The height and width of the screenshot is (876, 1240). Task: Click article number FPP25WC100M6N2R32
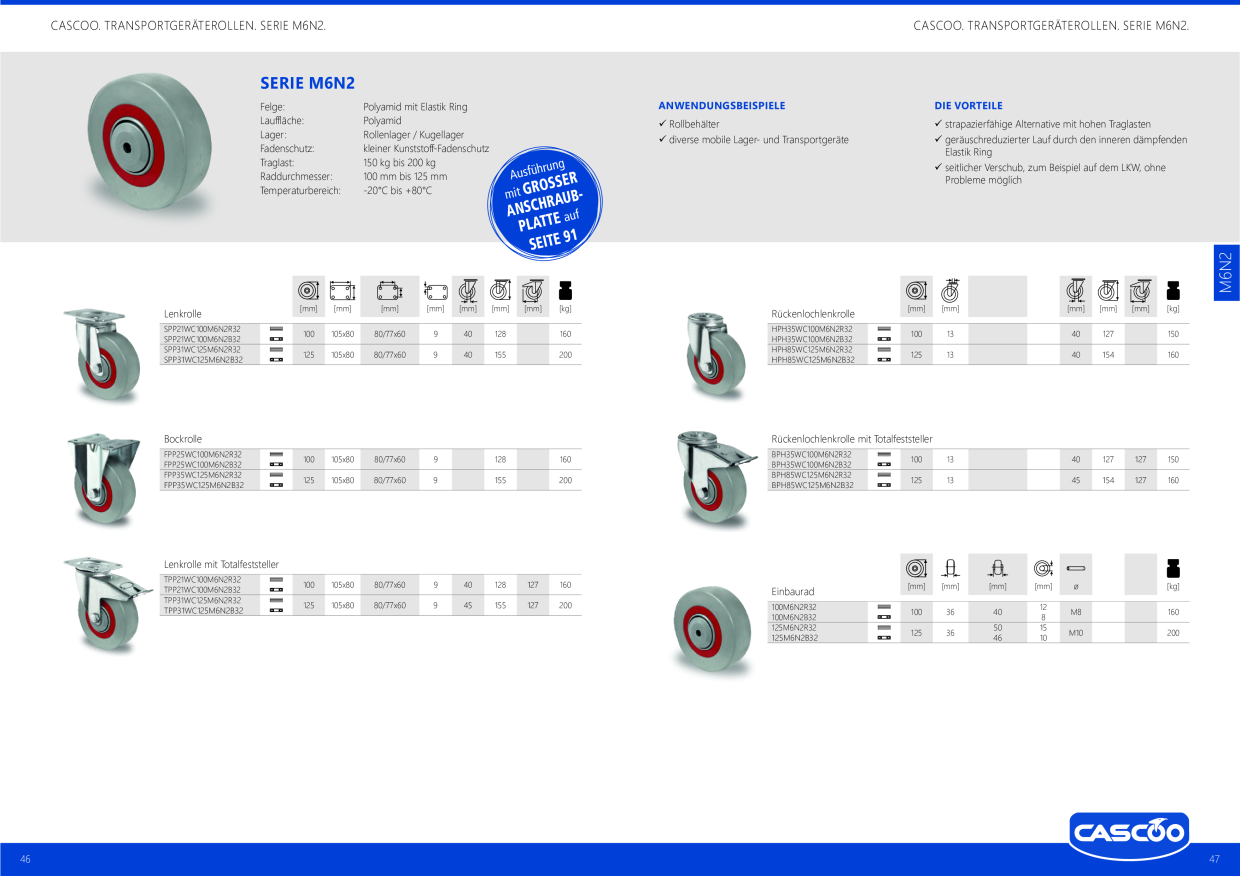point(202,454)
